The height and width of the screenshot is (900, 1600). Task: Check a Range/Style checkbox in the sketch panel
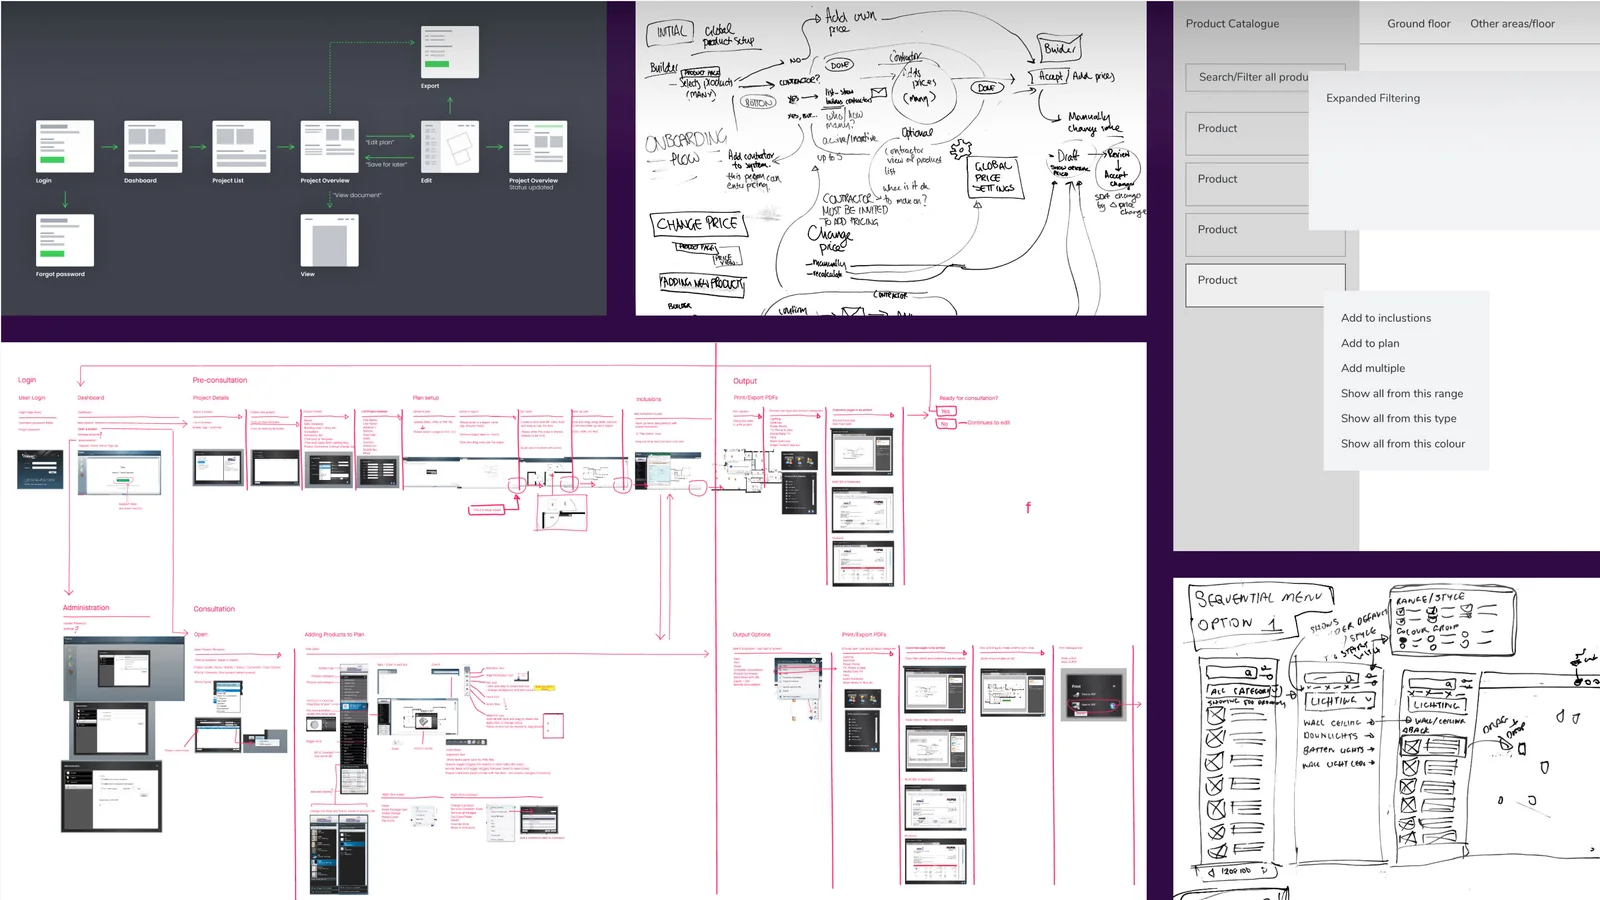pyautogui.click(x=1402, y=612)
